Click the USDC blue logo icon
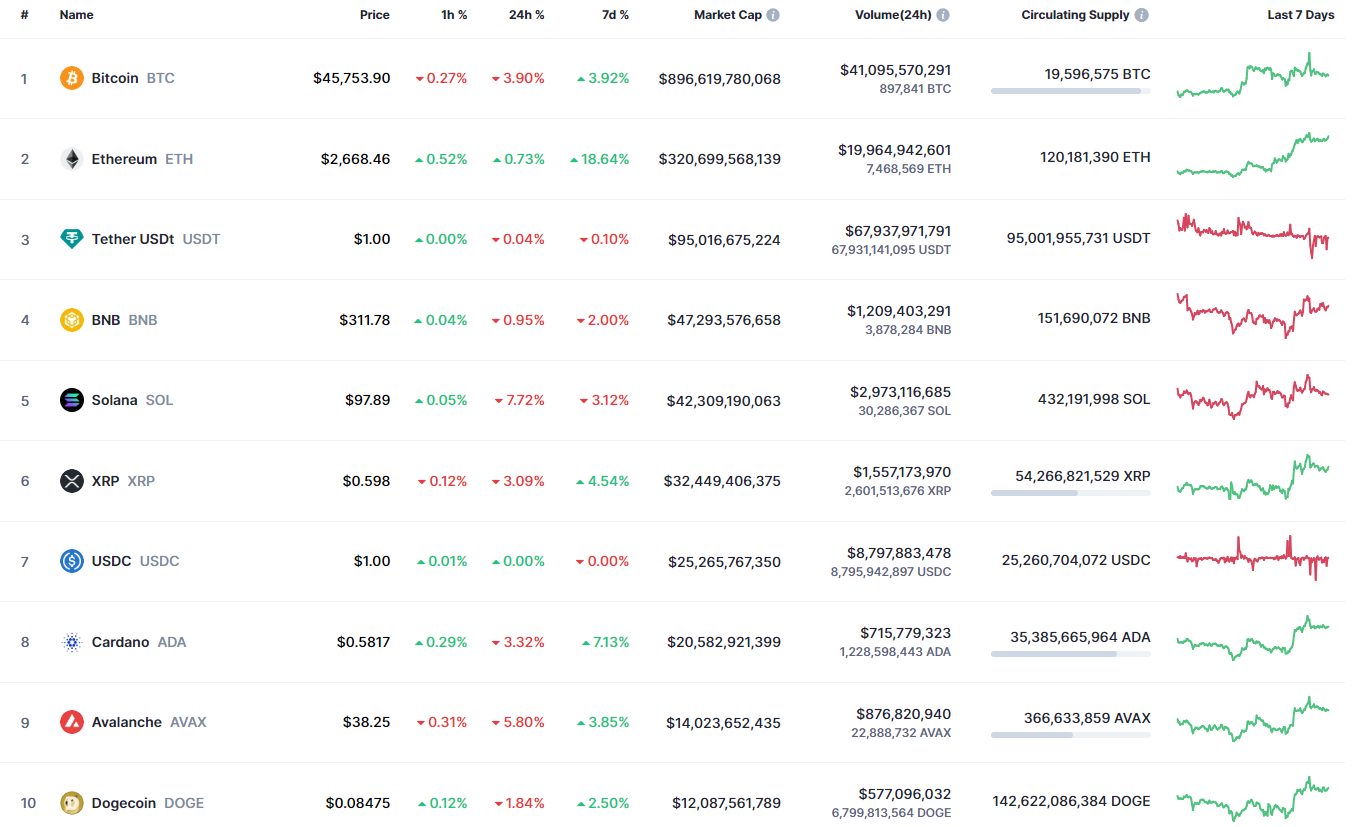This screenshot has width=1359, height=827. (x=72, y=561)
